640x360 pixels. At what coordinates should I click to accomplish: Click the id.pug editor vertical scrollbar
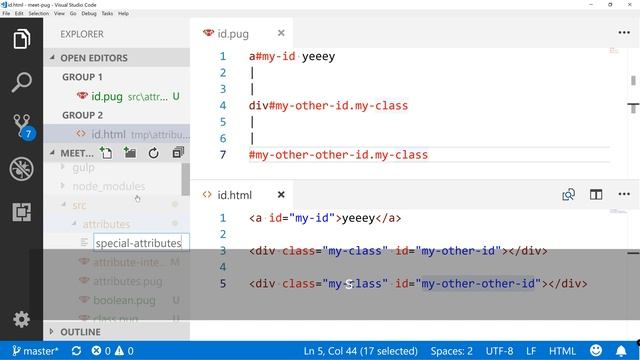633,80
